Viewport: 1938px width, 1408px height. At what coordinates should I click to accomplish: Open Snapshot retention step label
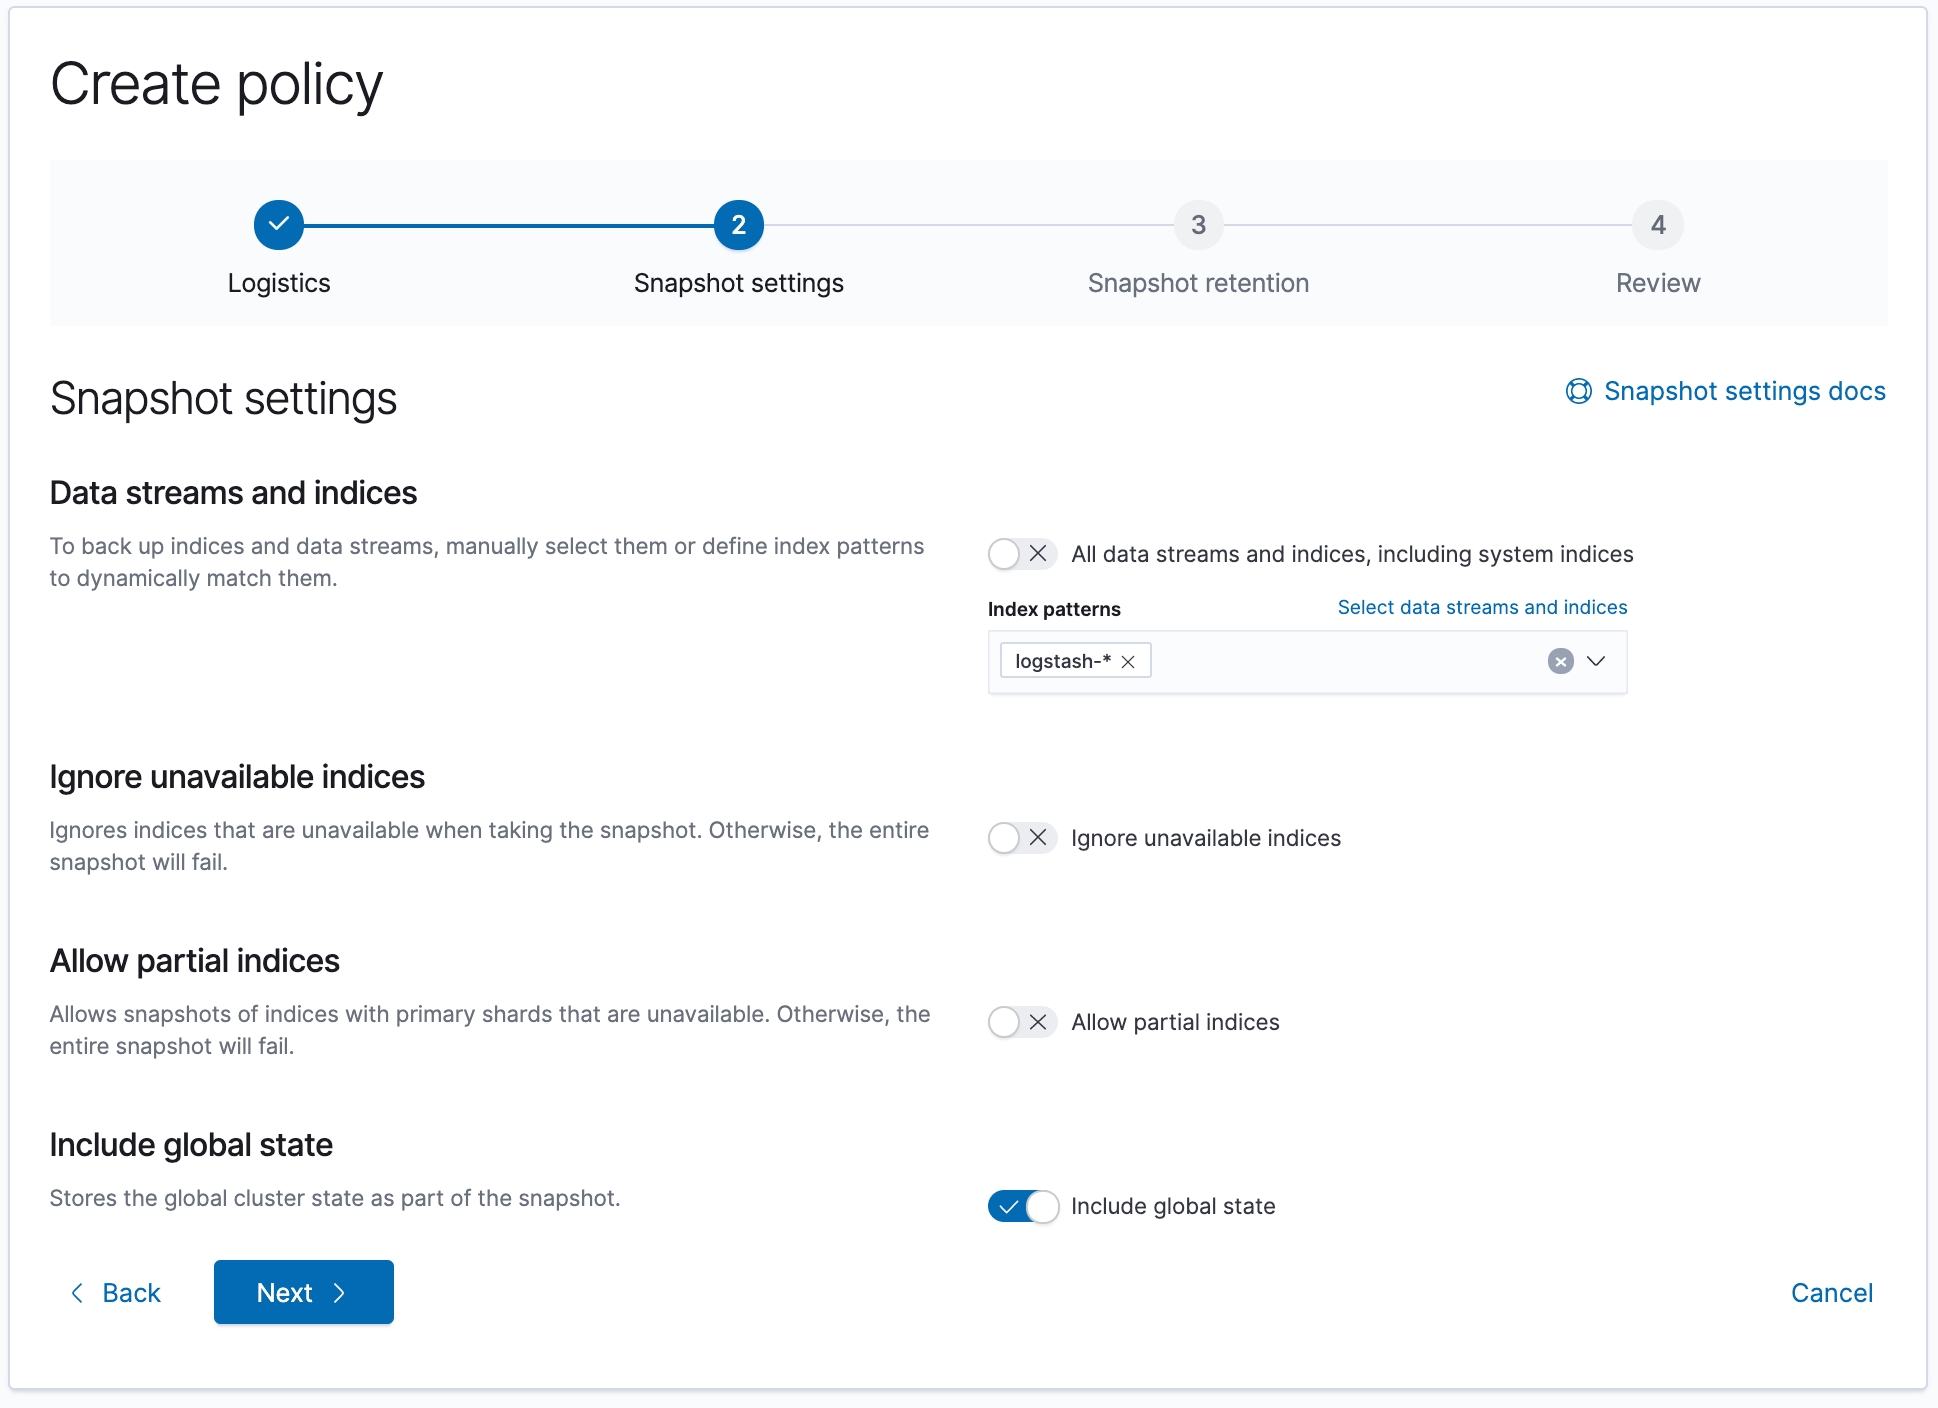(x=1198, y=283)
